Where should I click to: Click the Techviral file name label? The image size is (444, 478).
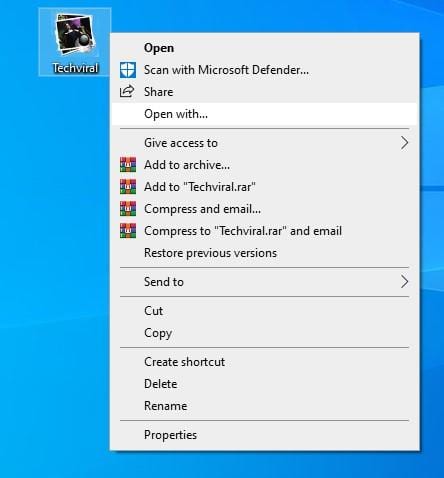tap(76, 68)
